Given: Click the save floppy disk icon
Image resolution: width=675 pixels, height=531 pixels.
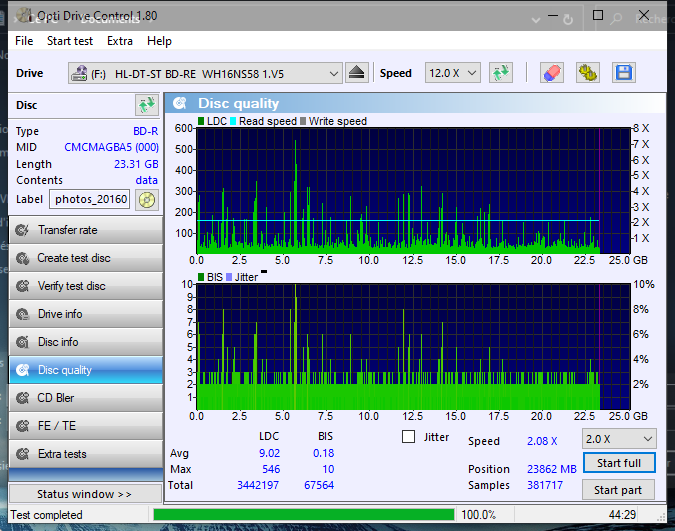Looking at the screenshot, I should pos(624,73).
